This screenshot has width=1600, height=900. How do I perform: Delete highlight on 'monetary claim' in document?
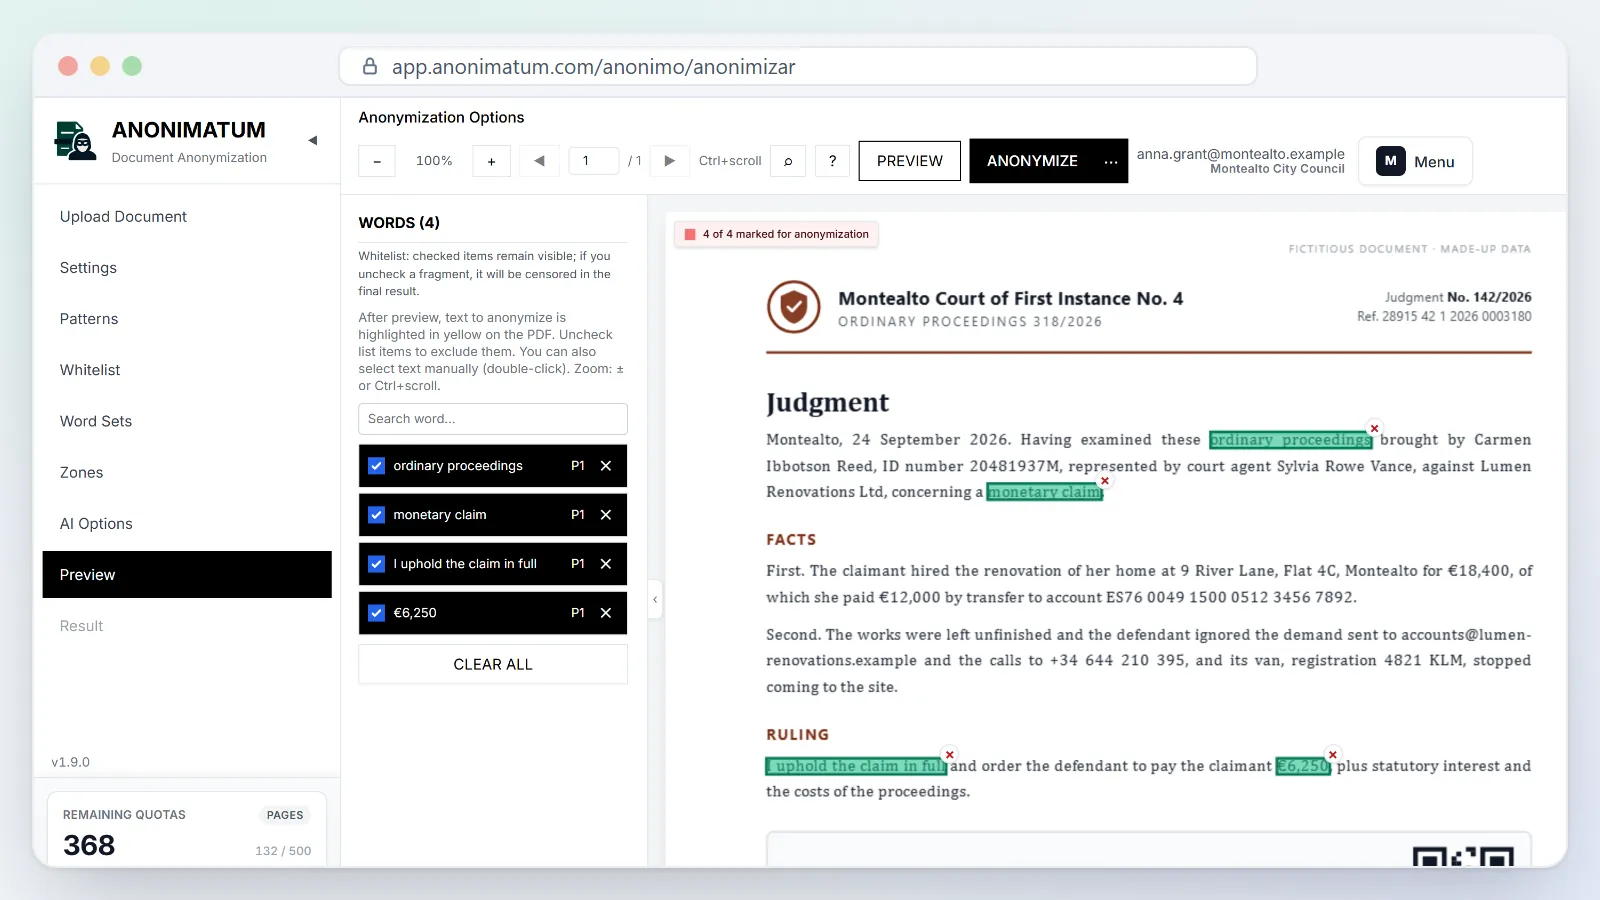click(x=1105, y=481)
